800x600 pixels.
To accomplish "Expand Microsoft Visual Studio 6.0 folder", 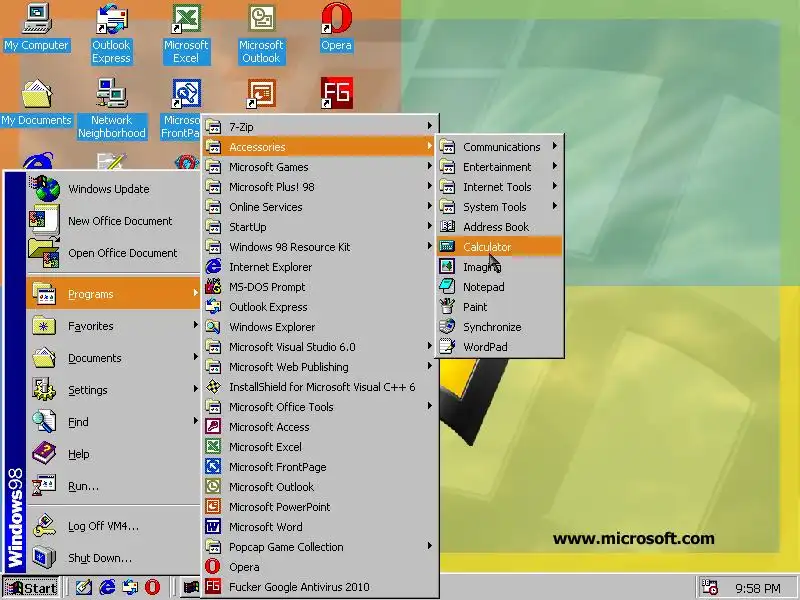I will point(320,346).
